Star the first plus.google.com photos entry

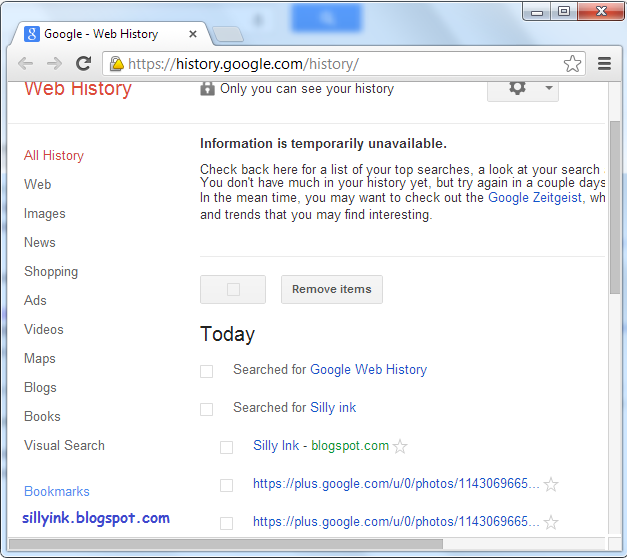click(x=551, y=484)
